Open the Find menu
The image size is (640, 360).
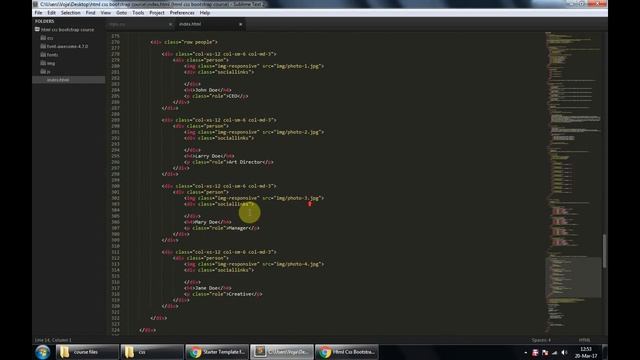[x=90, y=13]
